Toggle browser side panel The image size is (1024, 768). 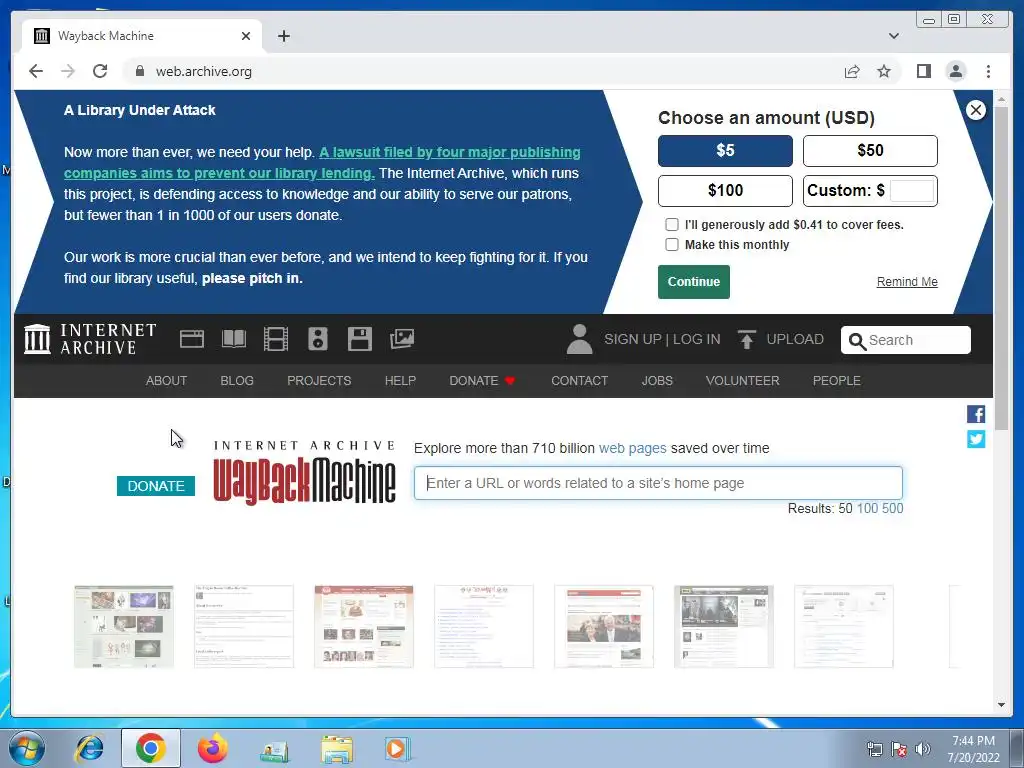(x=923, y=71)
